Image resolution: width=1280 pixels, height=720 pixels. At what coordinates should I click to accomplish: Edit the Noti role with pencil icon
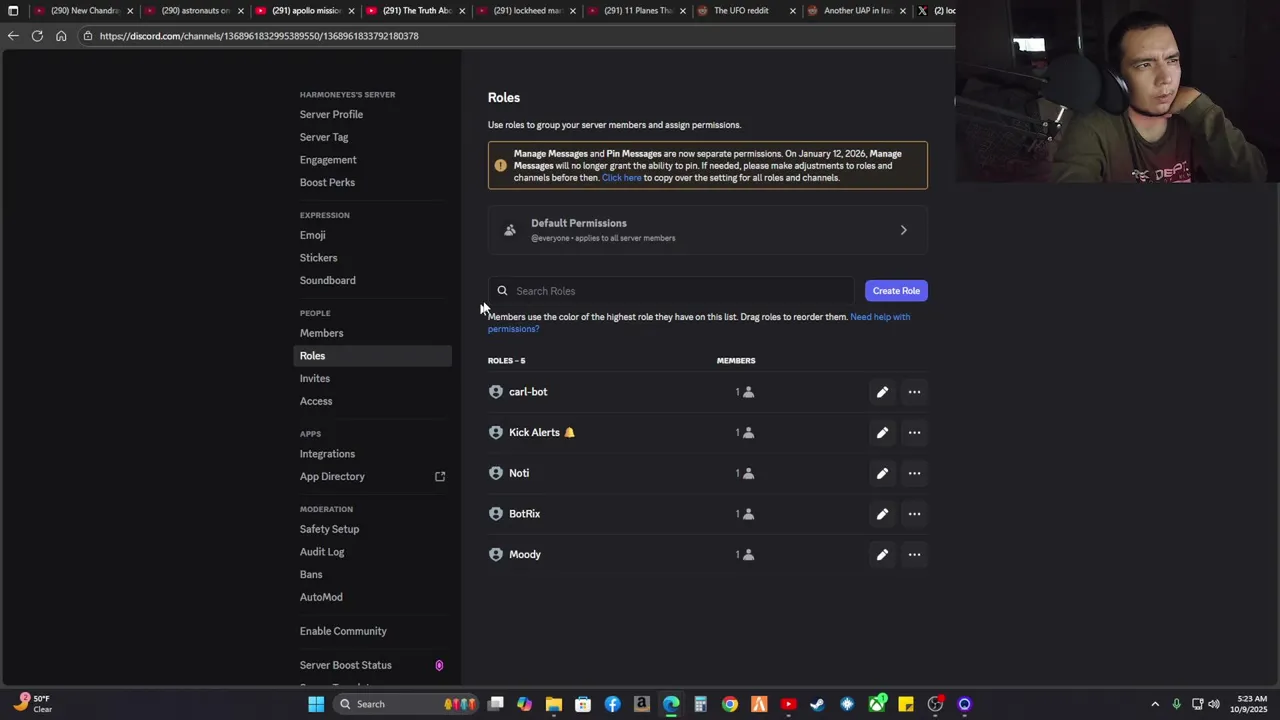pyautogui.click(x=882, y=473)
